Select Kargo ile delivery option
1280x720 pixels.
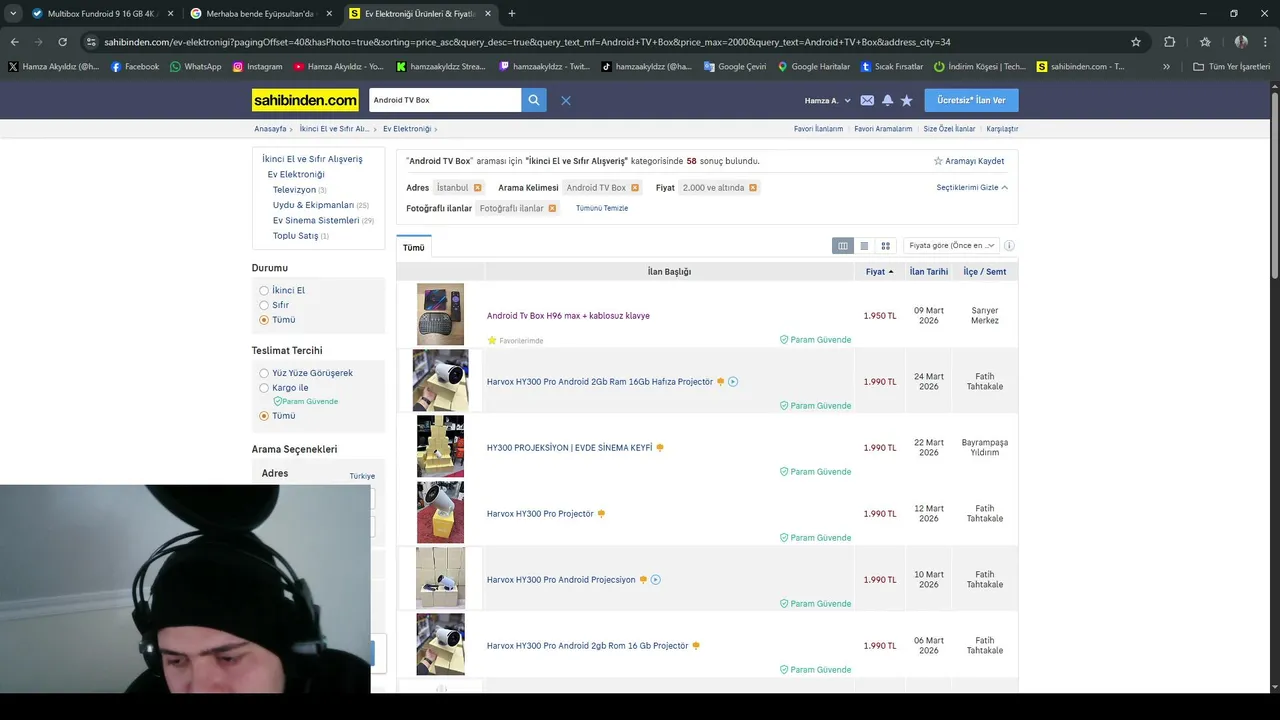point(264,388)
